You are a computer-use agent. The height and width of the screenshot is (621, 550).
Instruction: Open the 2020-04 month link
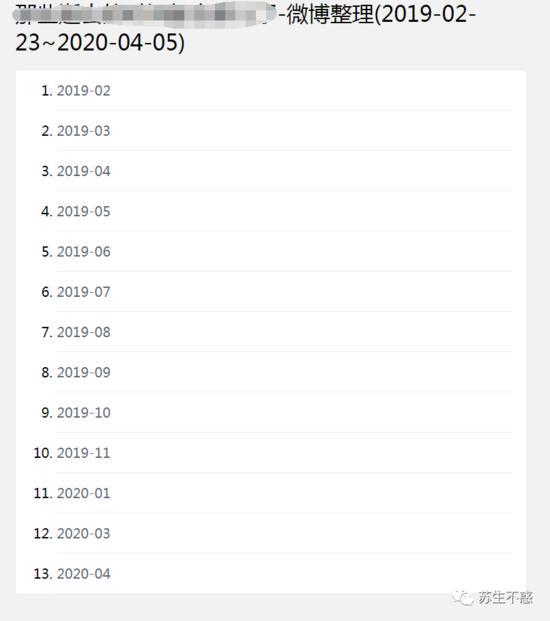(84, 574)
